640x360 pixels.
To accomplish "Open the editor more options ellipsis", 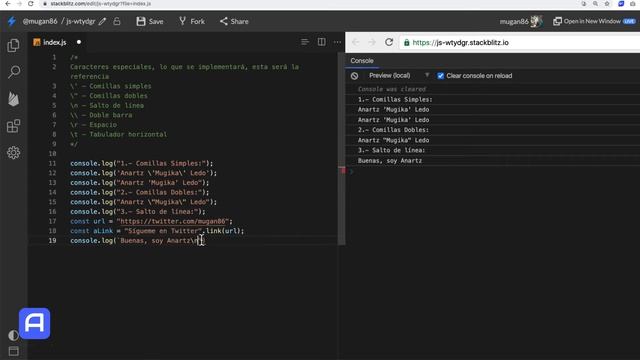I will pyautogui.click(x=337, y=42).
